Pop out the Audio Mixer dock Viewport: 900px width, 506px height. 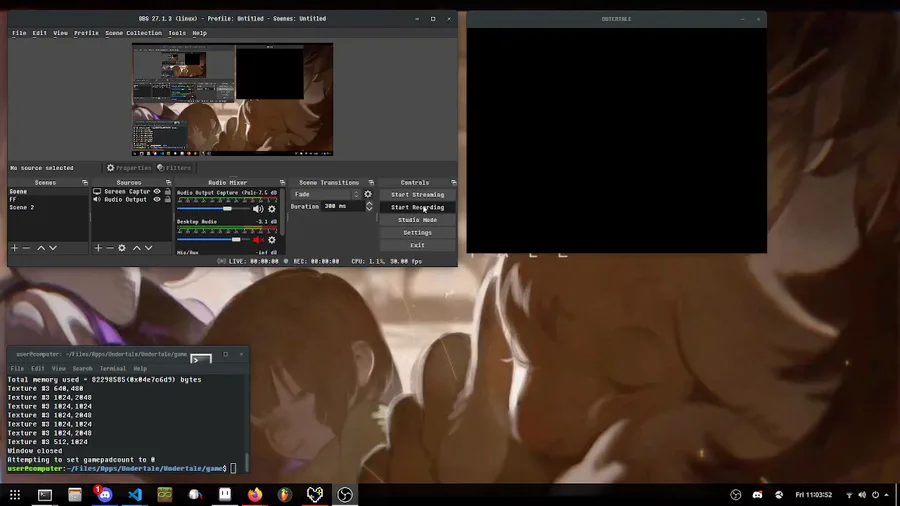[x=282, y=182]
